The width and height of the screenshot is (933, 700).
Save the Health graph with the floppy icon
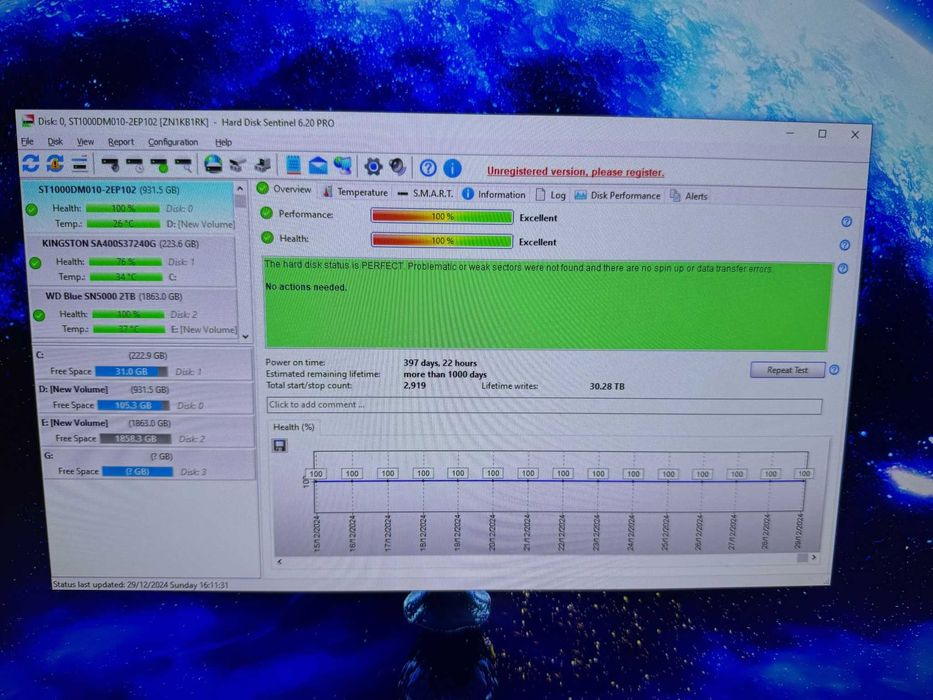[279, 445]
